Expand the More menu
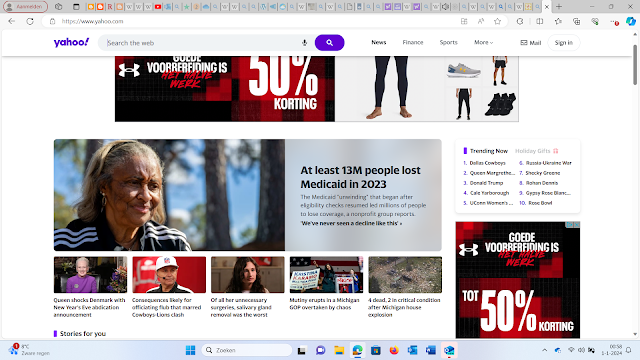The width and height of the screenshot is (640, 360). 483,42
